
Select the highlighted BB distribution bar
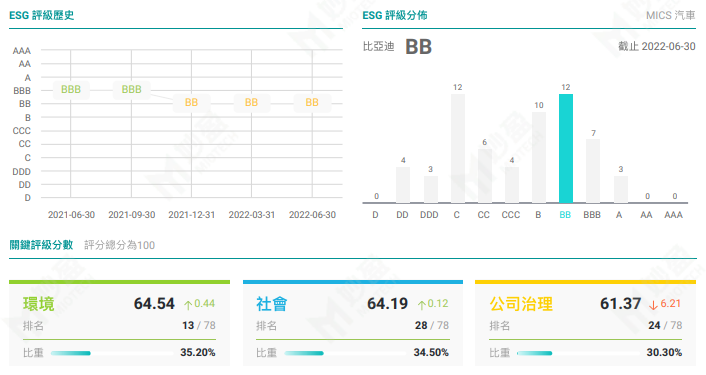pyautogui.click(x=566, y=149)
